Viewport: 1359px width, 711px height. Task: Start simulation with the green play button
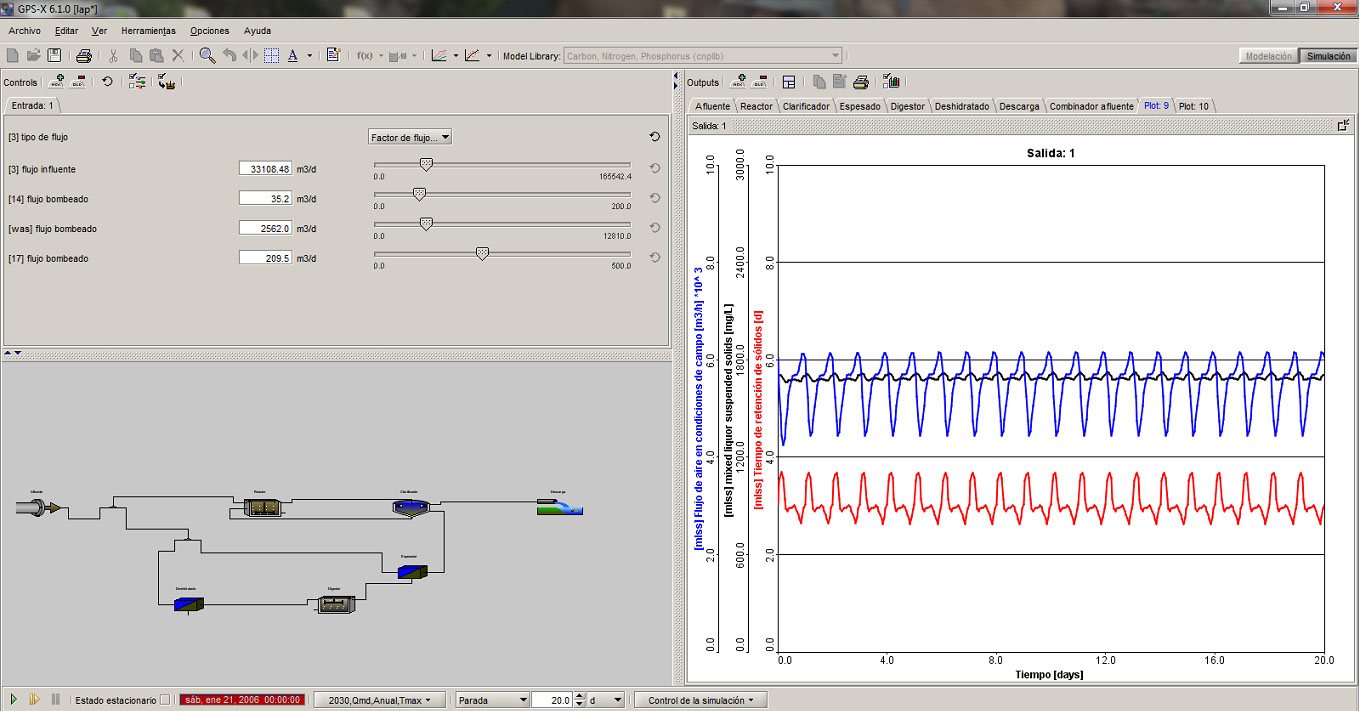point(14,700)
